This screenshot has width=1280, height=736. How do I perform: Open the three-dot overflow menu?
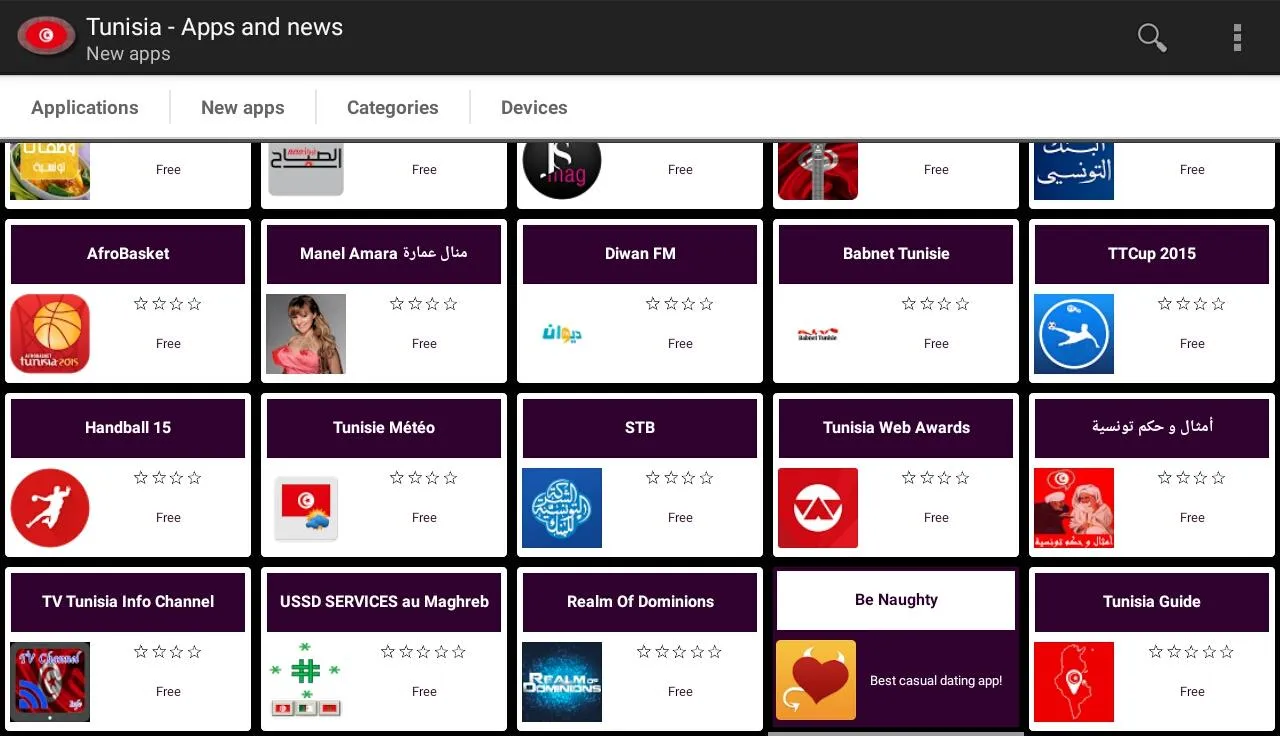[x=1237, y=38]
